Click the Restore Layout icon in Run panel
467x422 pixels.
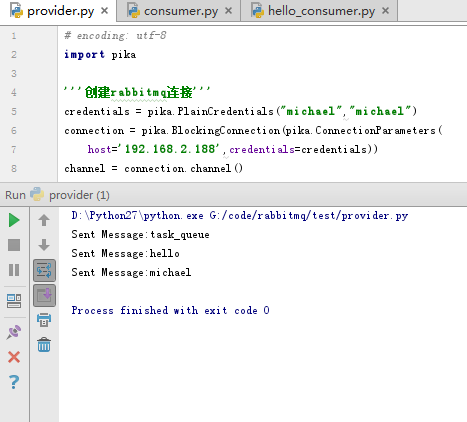tap(14, 301)
